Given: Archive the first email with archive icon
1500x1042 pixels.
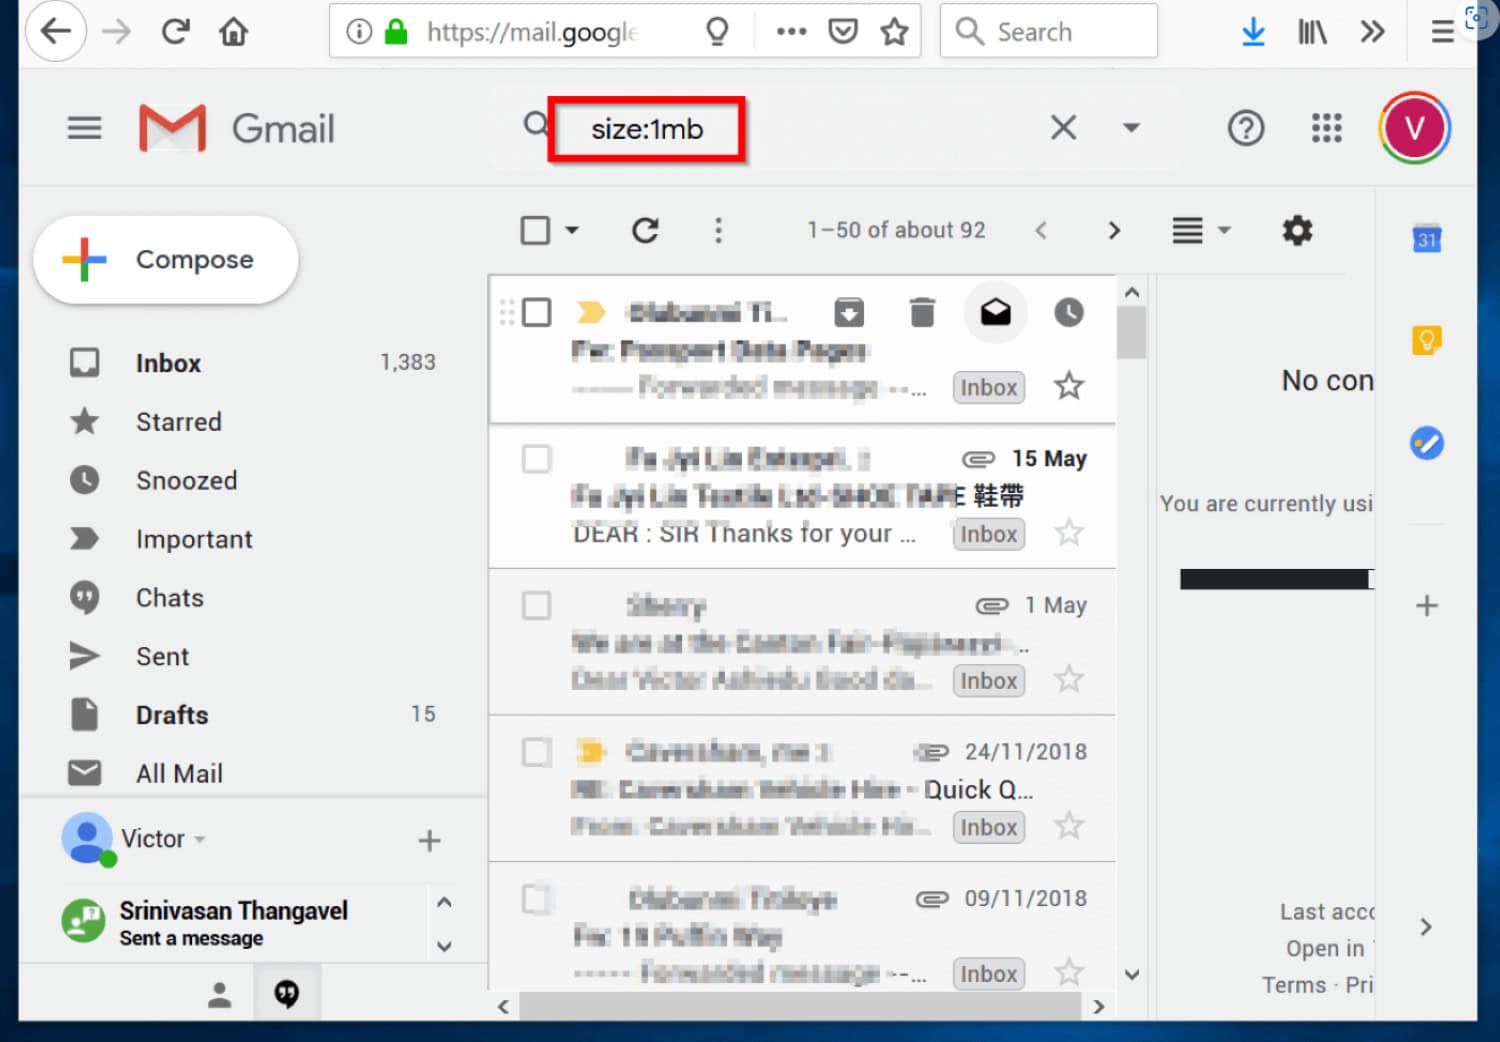Looking at the screenshot, I should 849,312.
